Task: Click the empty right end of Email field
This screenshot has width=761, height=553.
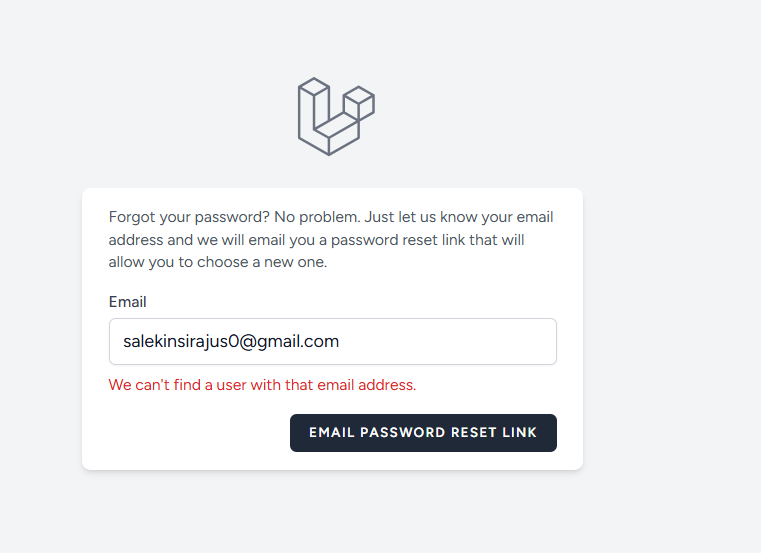Action: [480, 341]
